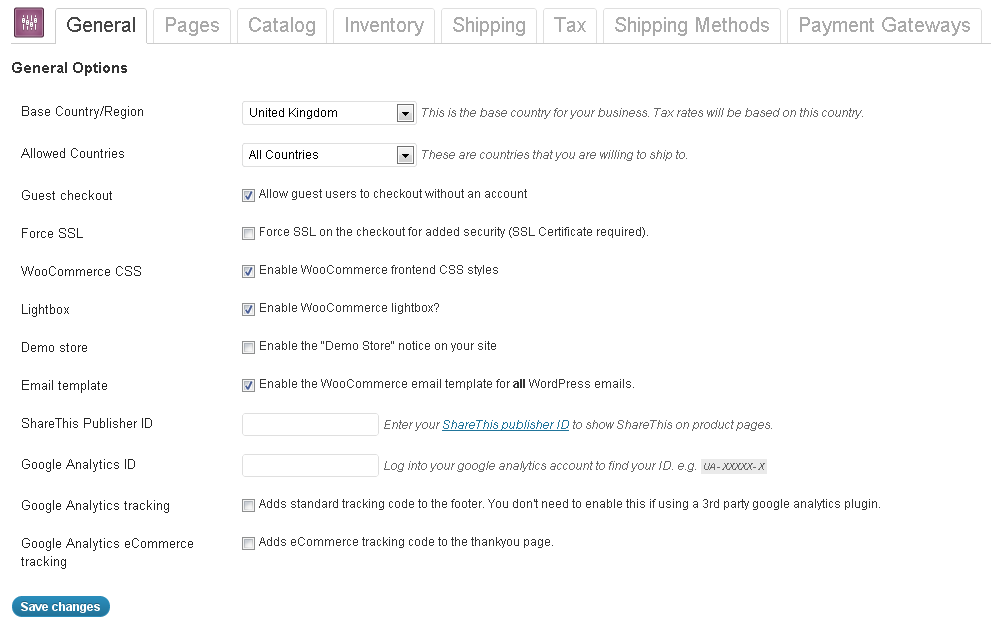The width and height of the screenshot is (991, 622).
Task: Open the Tax tab
Action: [569, 26]
